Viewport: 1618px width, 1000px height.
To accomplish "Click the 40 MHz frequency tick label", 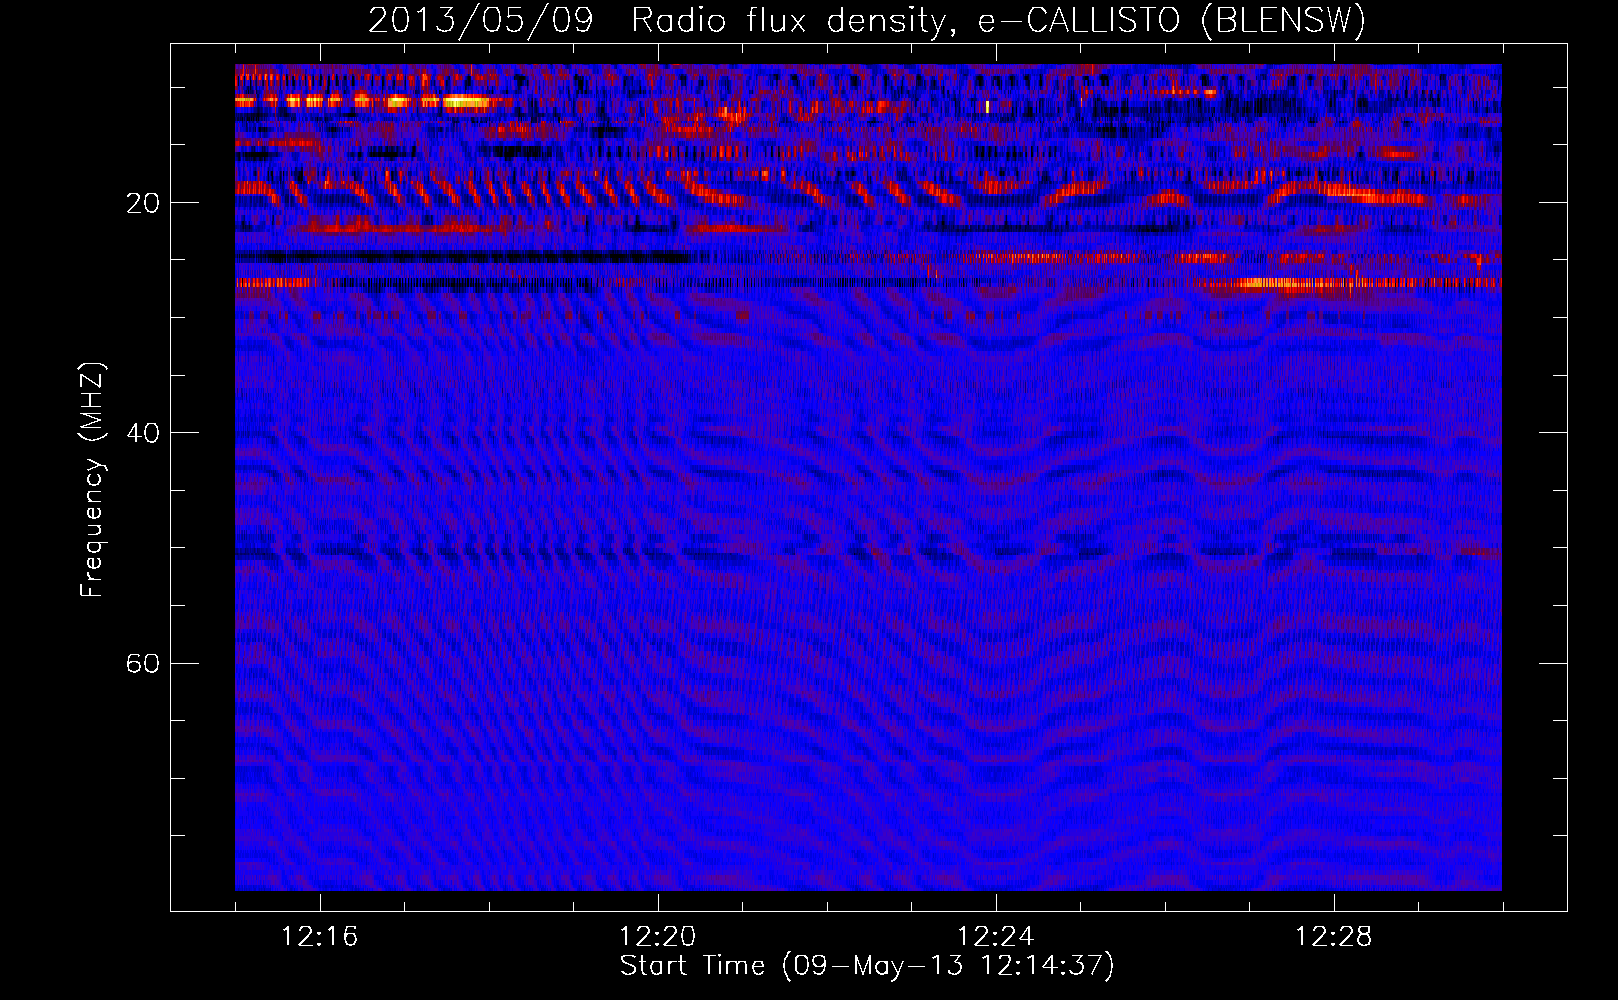I will pos(143,433).
